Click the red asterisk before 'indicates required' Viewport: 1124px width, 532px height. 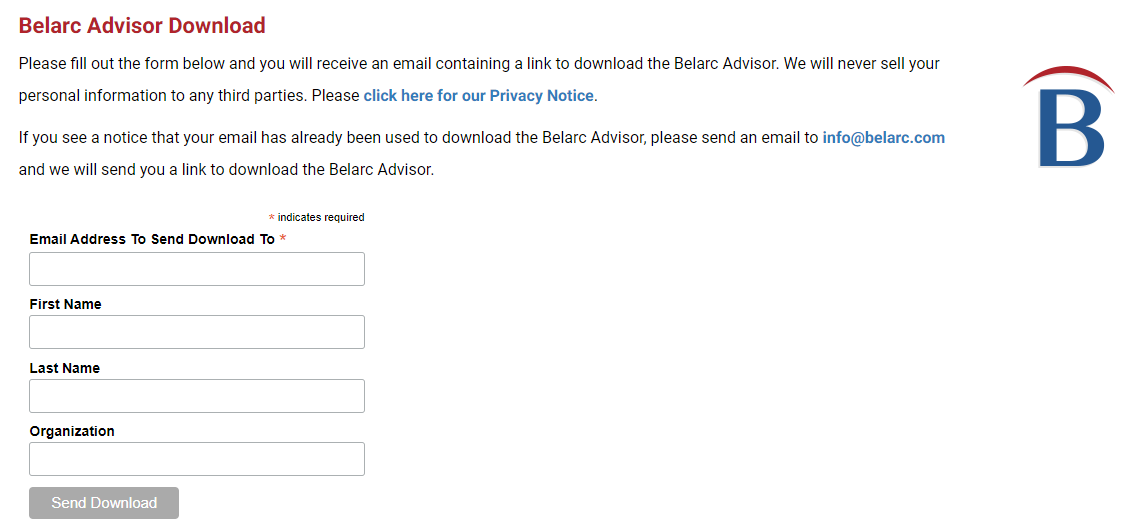[272, 217]
